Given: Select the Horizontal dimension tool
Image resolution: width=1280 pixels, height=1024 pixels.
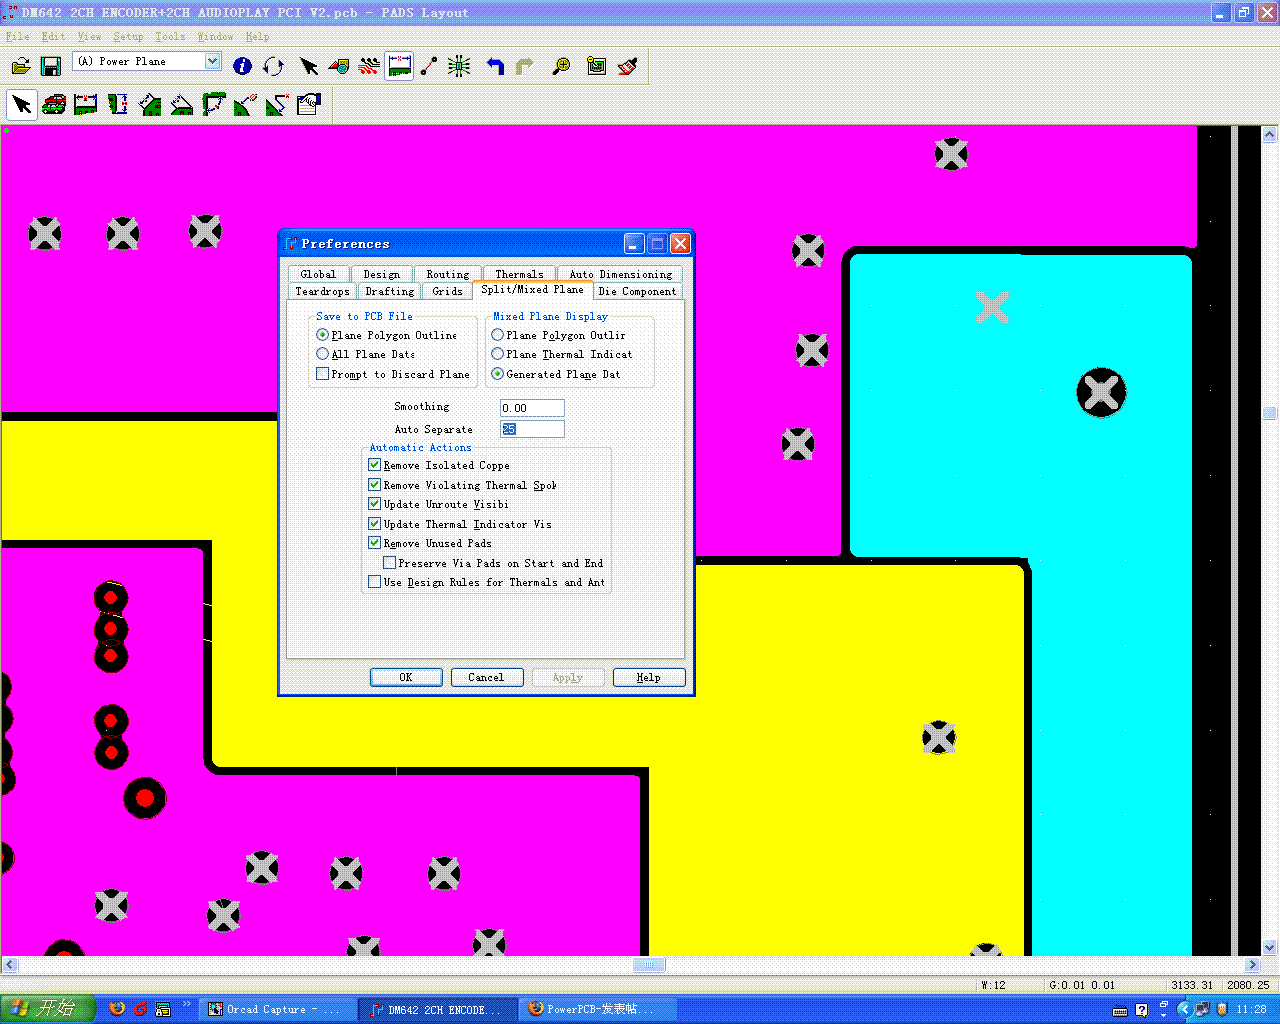Looking at the screenshot, I should [x=86, y=104].
